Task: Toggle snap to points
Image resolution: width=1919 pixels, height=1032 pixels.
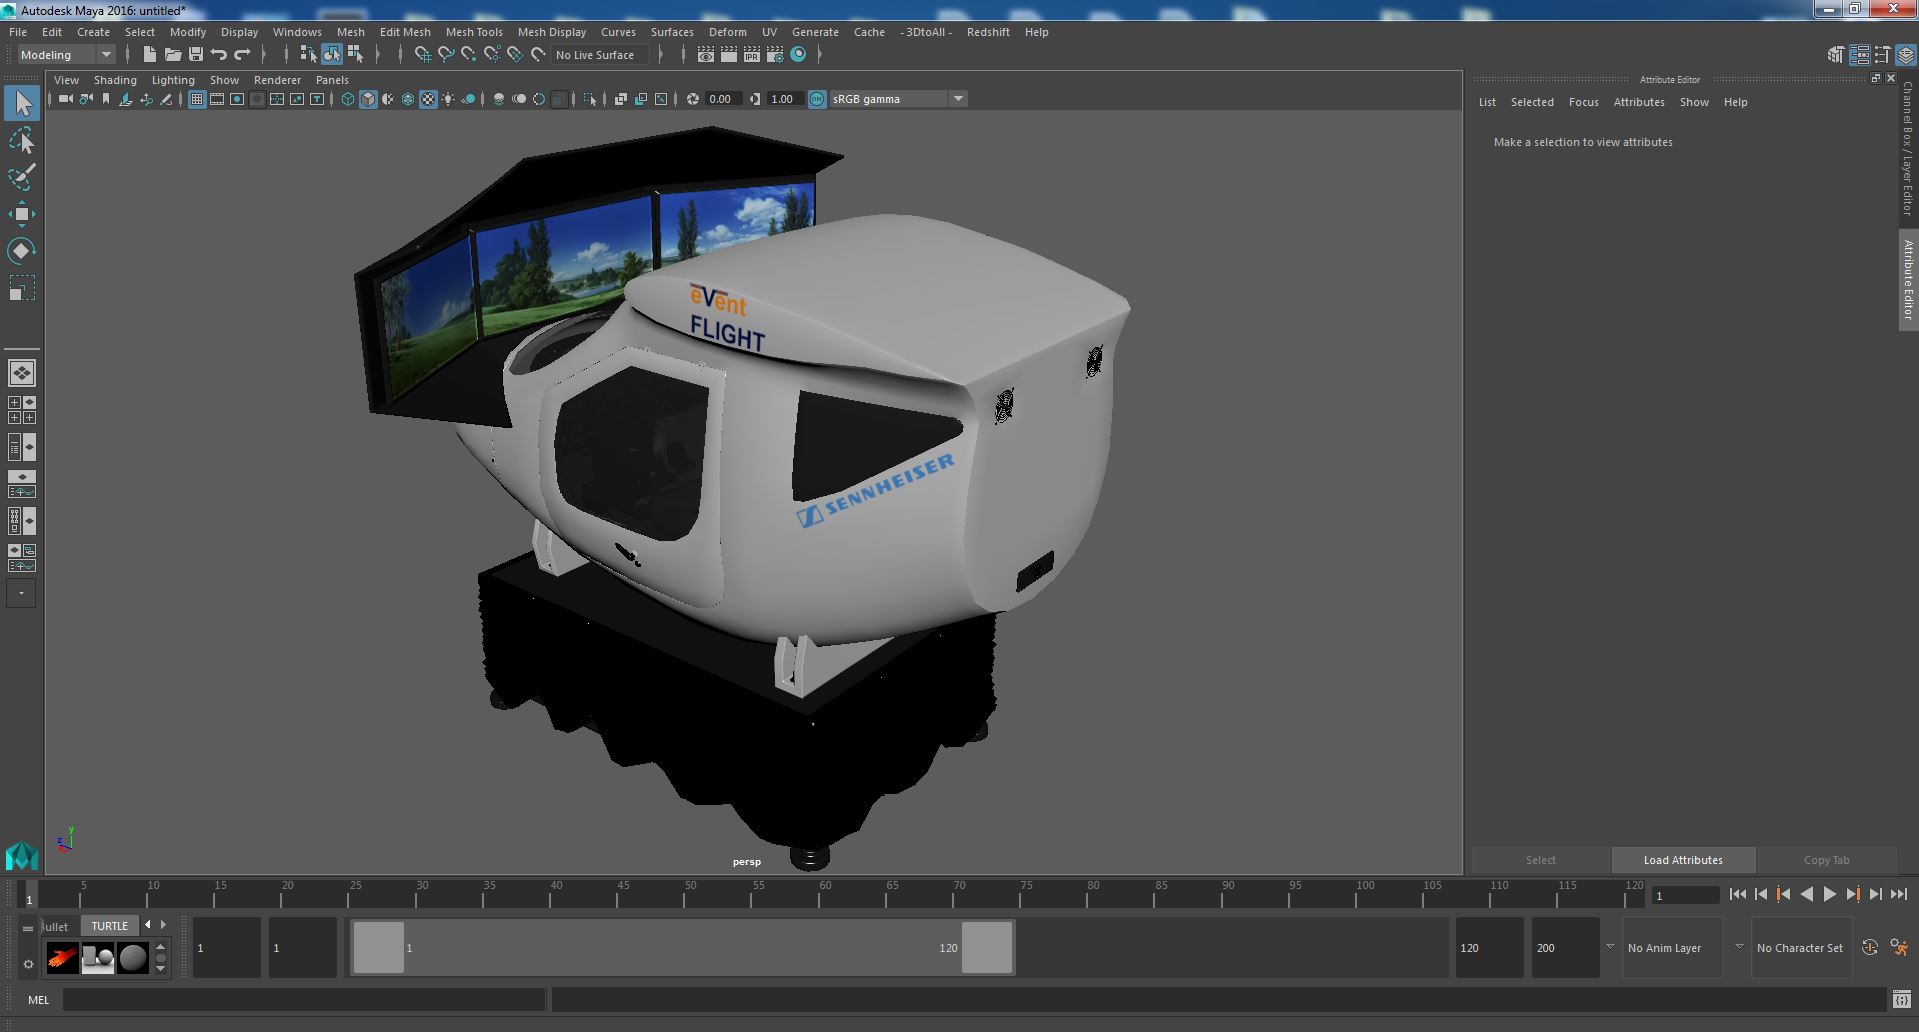Action: tap(469, 55)
